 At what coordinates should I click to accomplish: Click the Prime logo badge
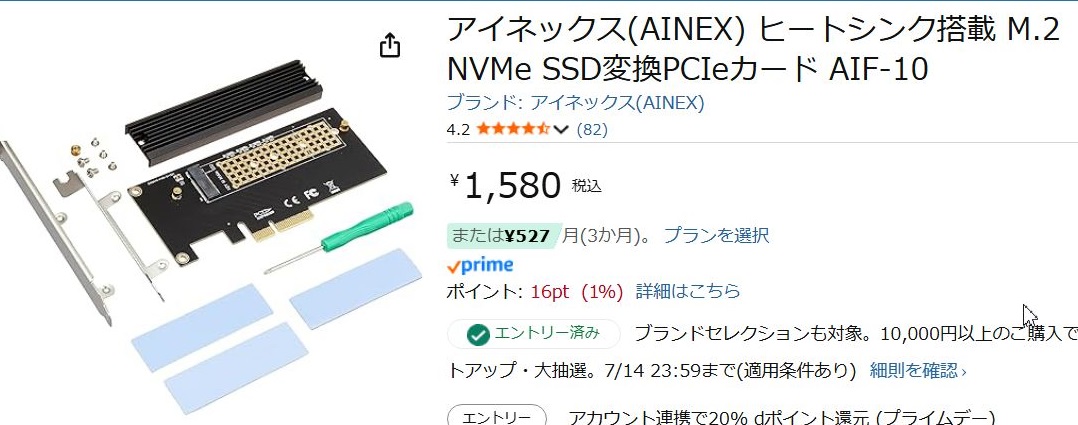480,265
